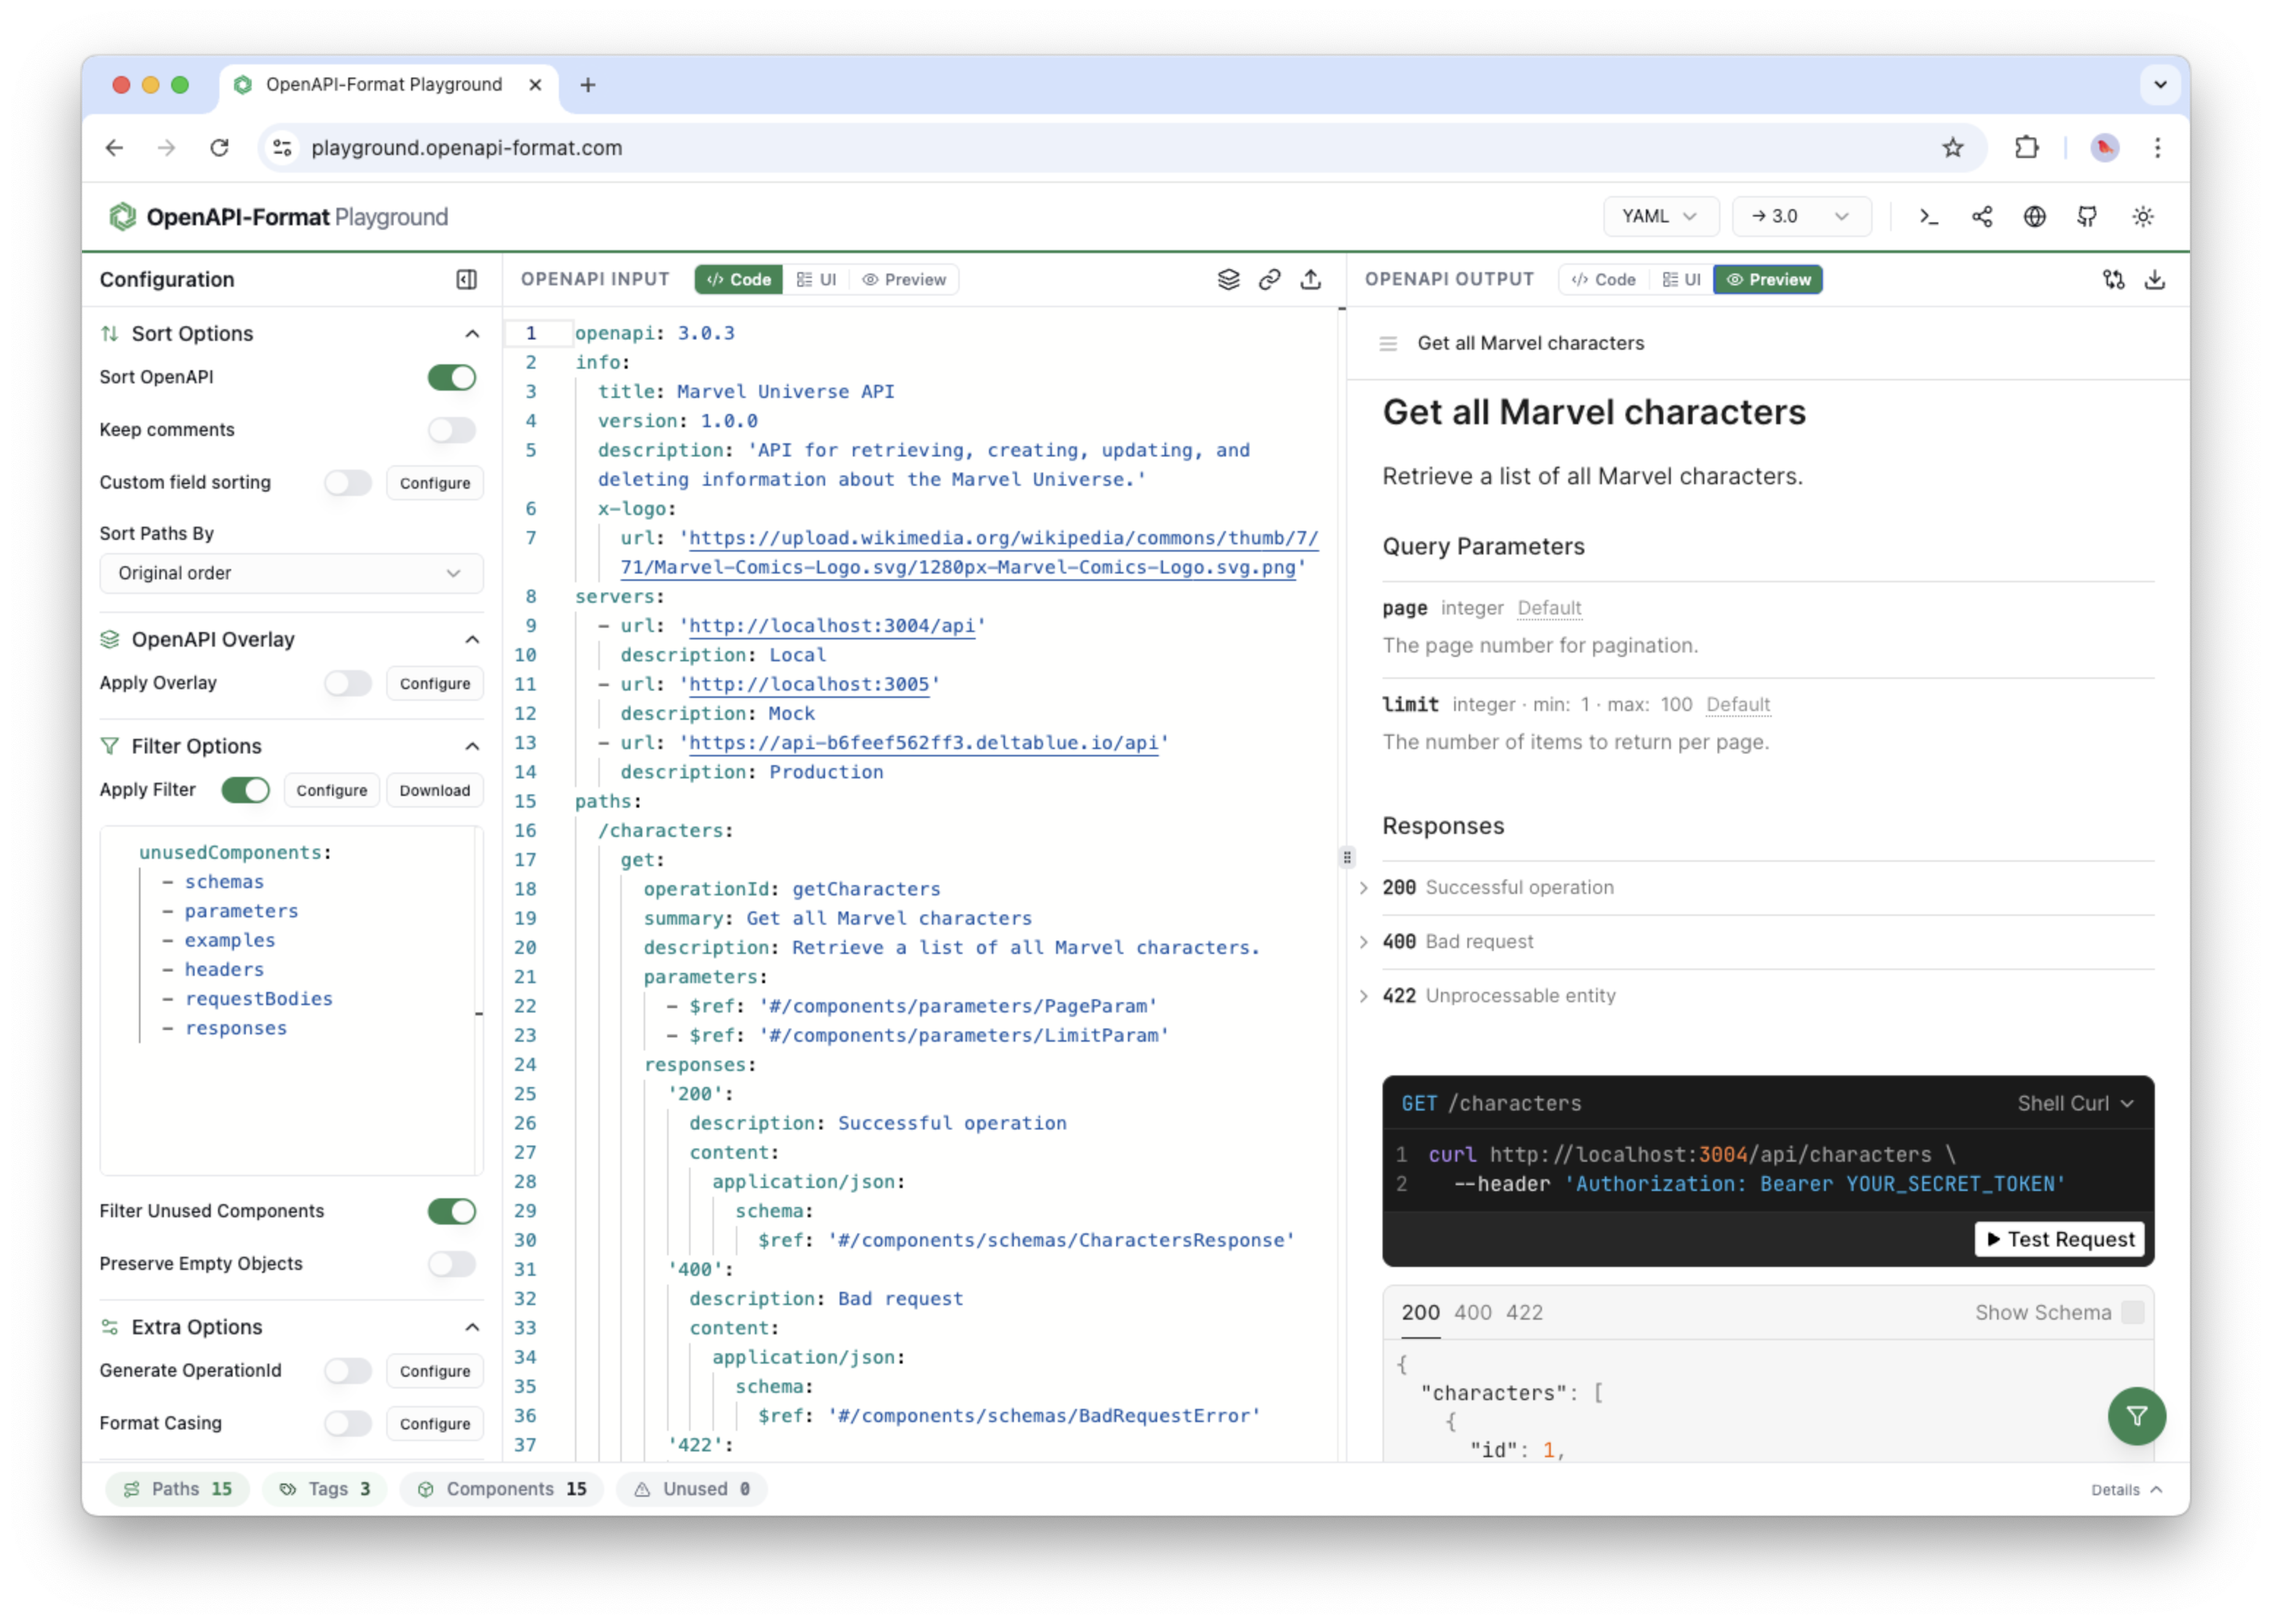Select the 400 response tab in the schema viewer
Screen dimensions: 2272x1624
pyautogui.click(x=1474, y=1312)
